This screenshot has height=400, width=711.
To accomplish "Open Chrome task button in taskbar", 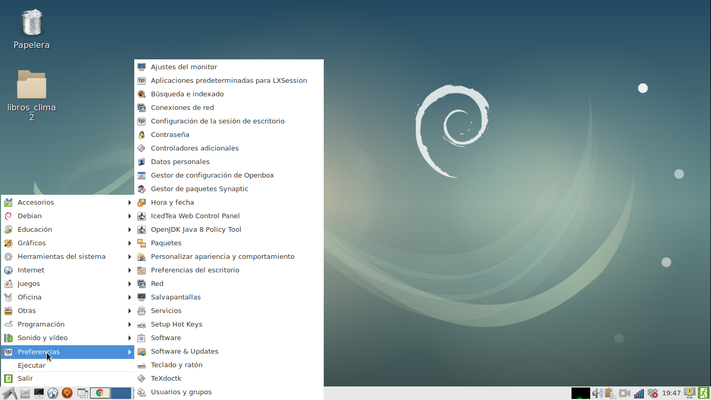I will click(100, 393).
